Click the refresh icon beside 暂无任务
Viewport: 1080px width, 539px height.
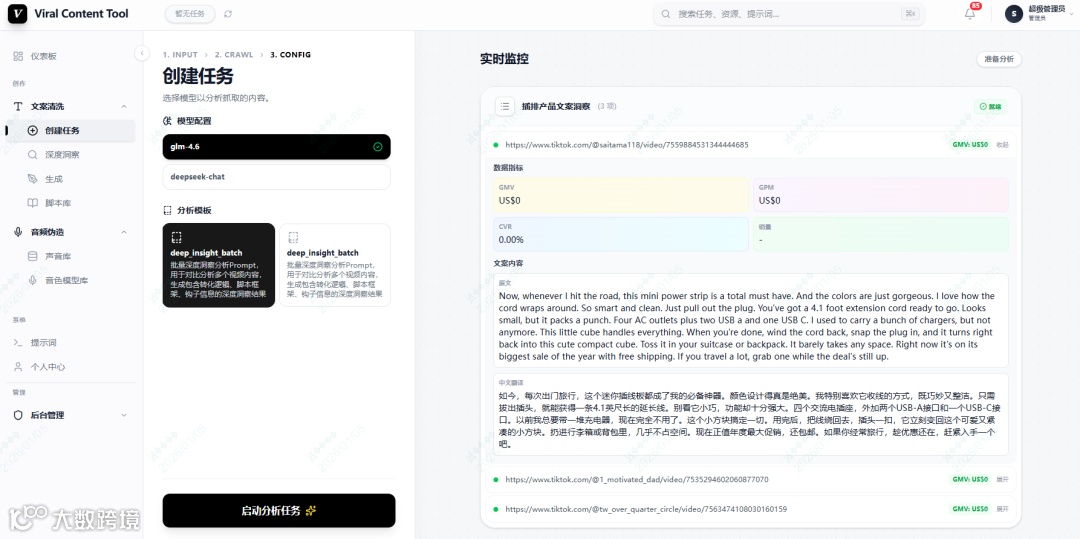point(228,14)
